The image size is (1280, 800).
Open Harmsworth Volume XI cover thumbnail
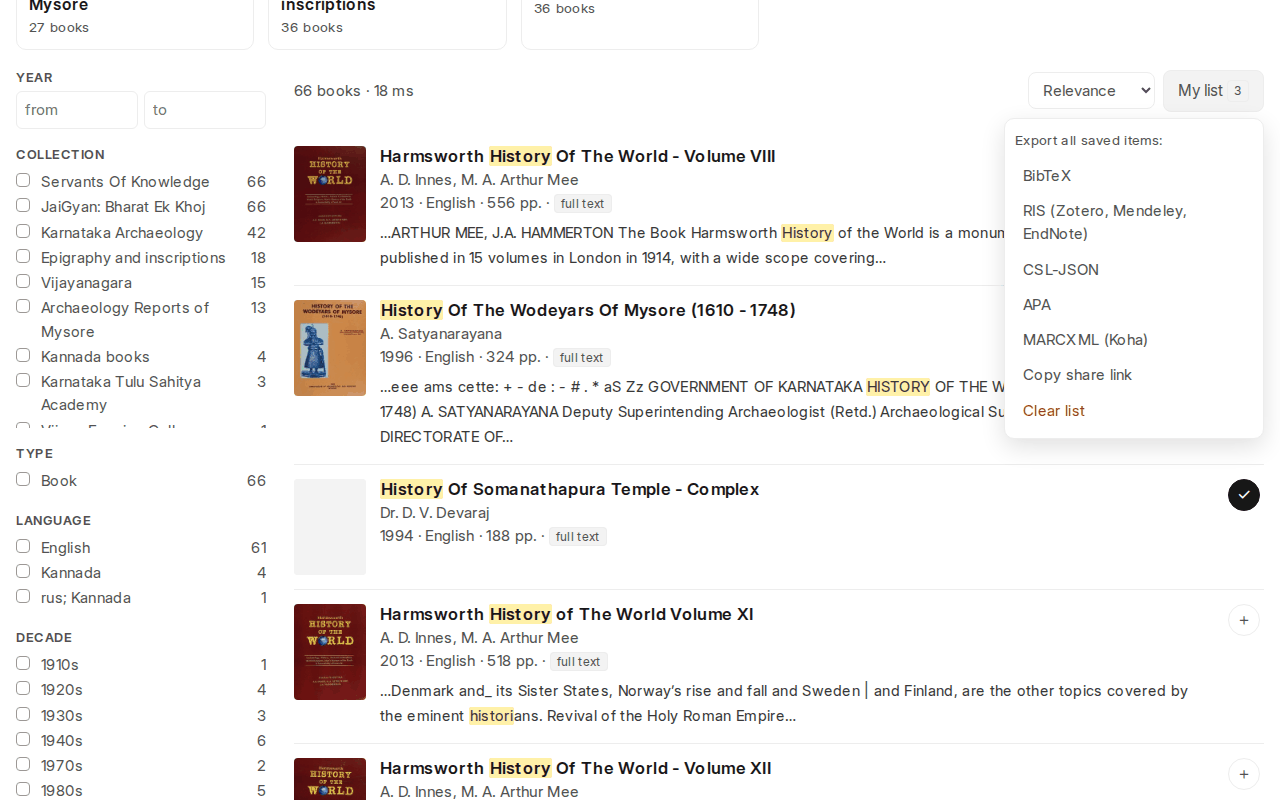tap(330, 652)
